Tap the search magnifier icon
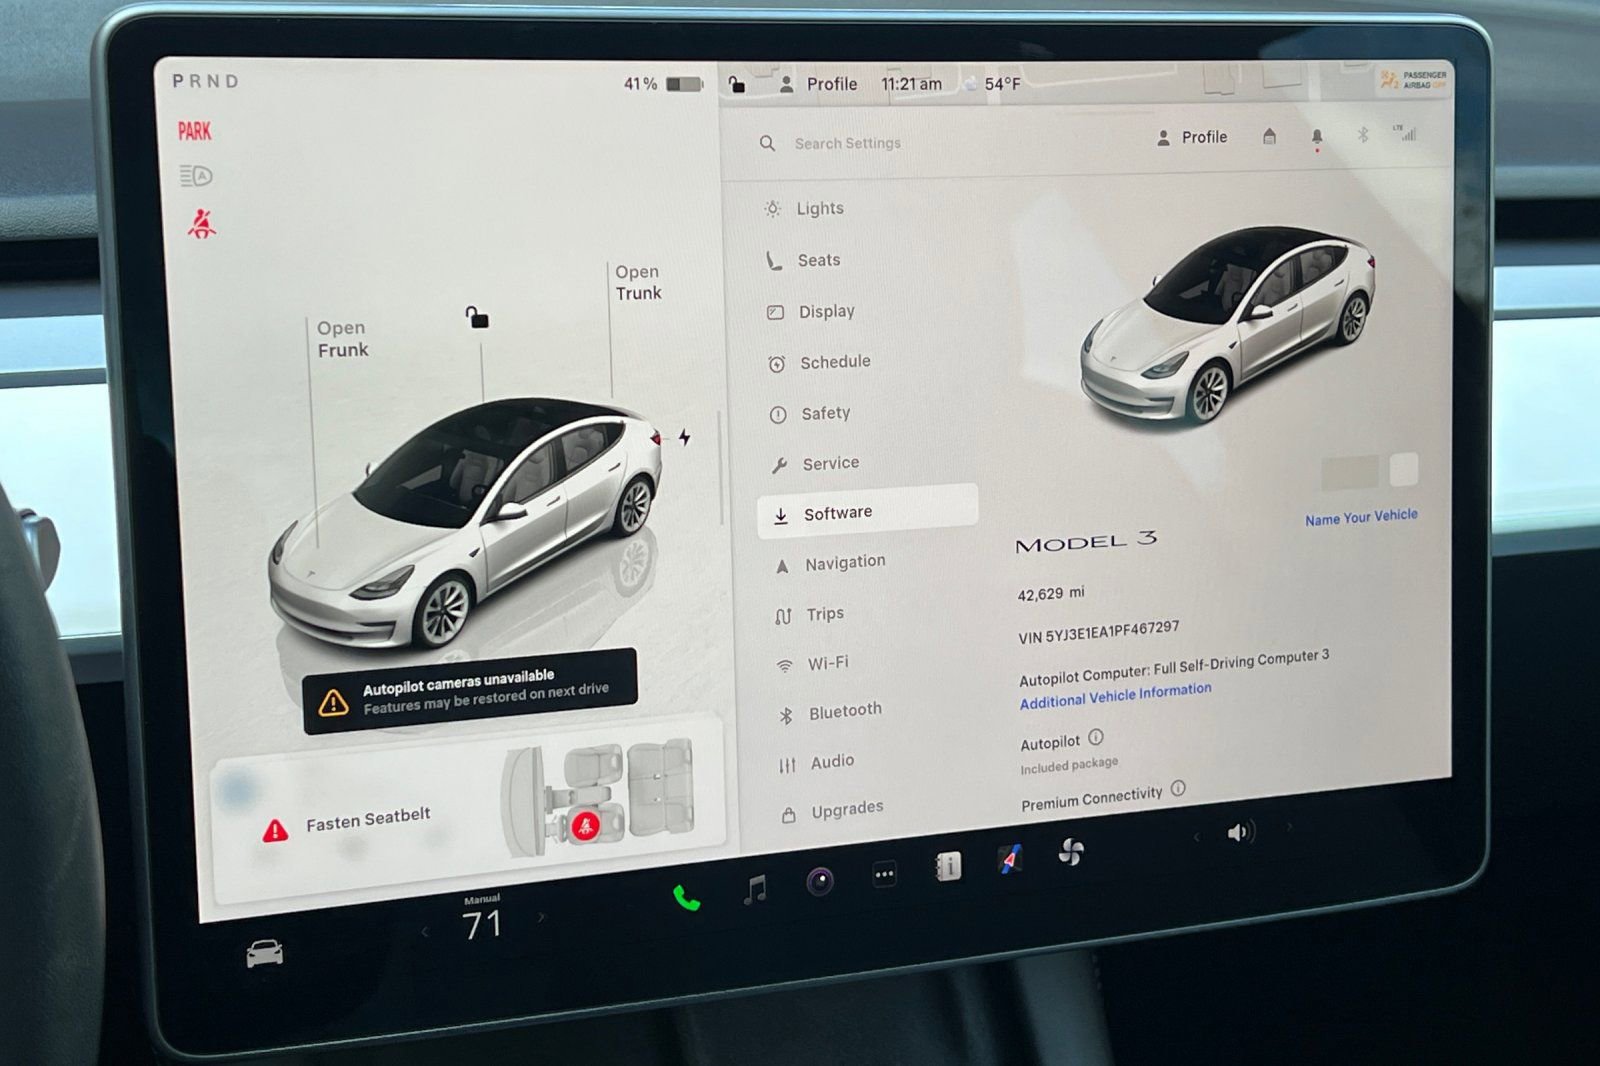 pos(767,143)
